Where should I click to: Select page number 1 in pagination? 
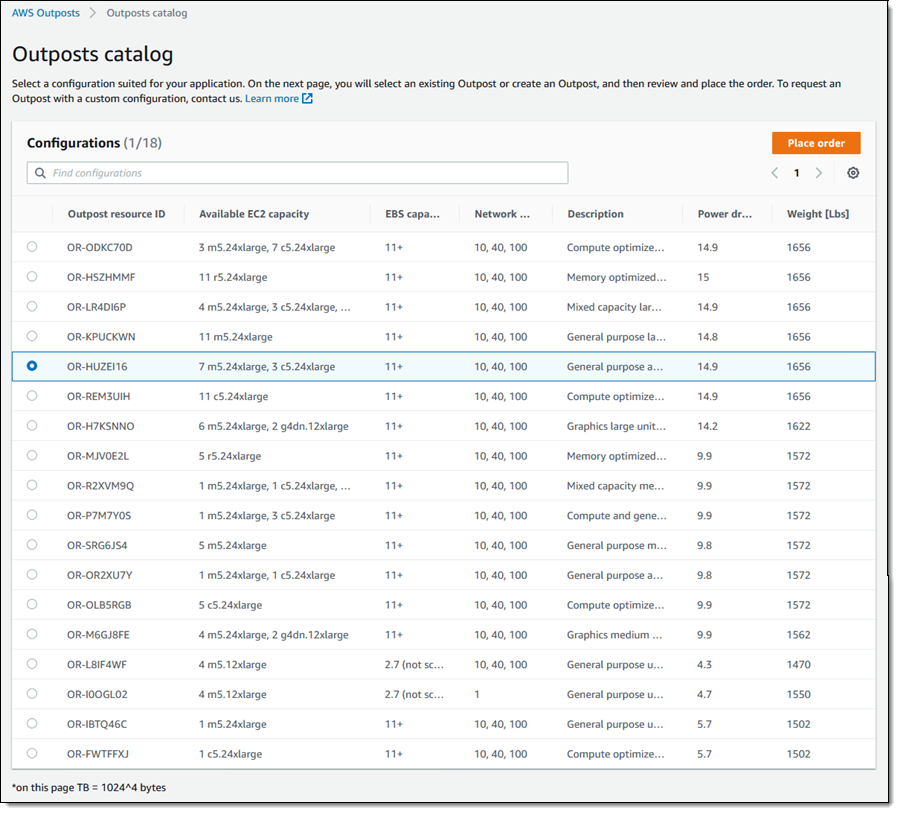[797, 173]
